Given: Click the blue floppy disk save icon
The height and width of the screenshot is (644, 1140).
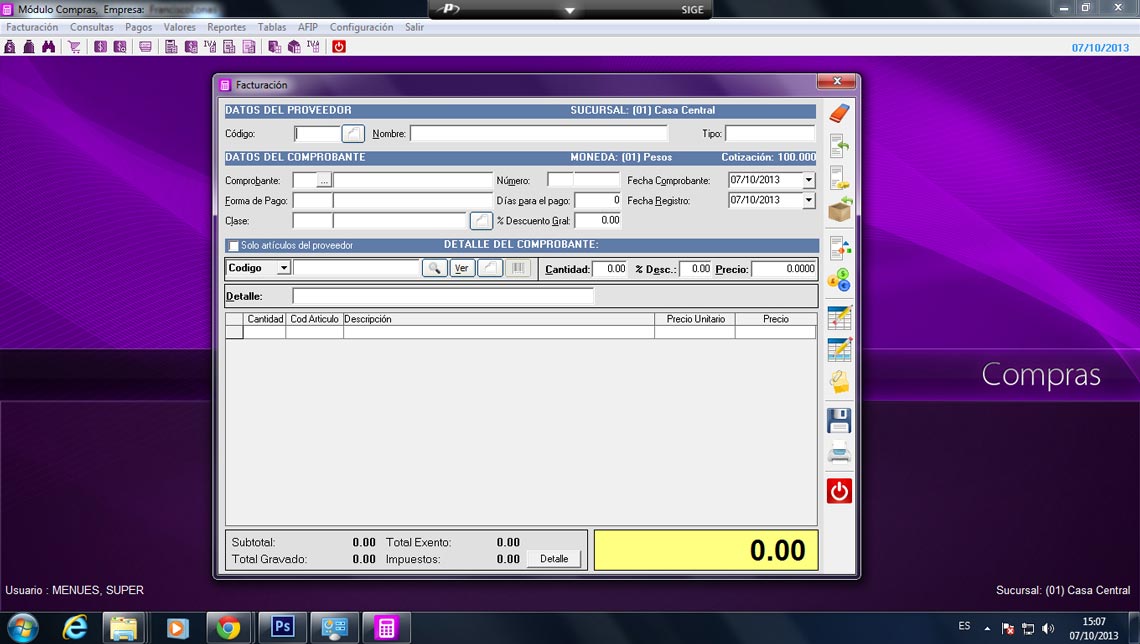Looking at the screenshot, I should click(x=839, y=421).
